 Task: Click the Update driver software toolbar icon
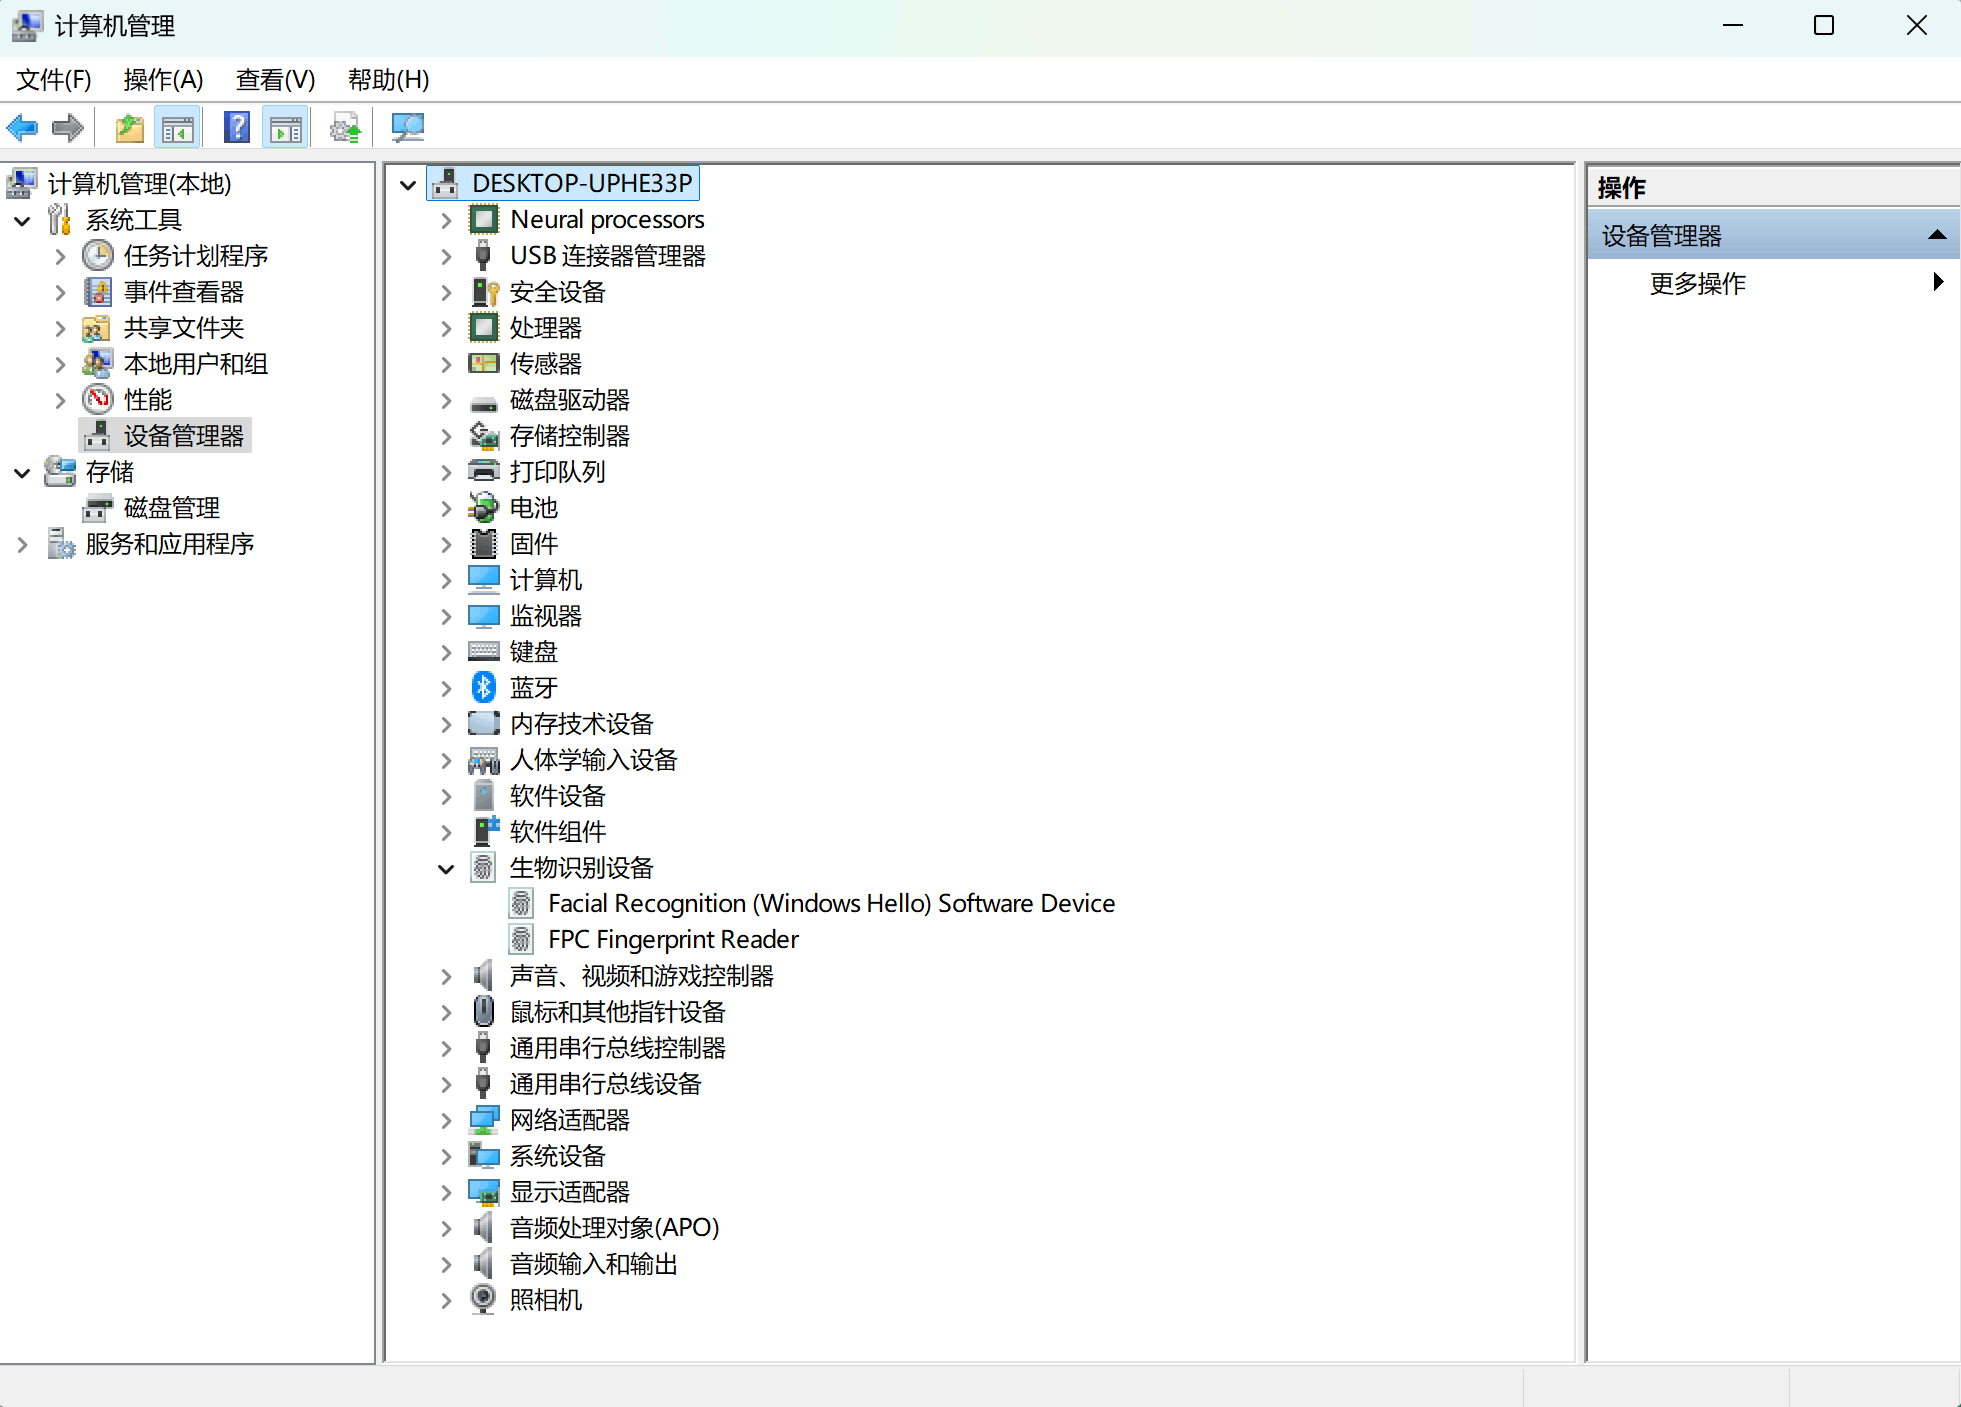(345, 128)
